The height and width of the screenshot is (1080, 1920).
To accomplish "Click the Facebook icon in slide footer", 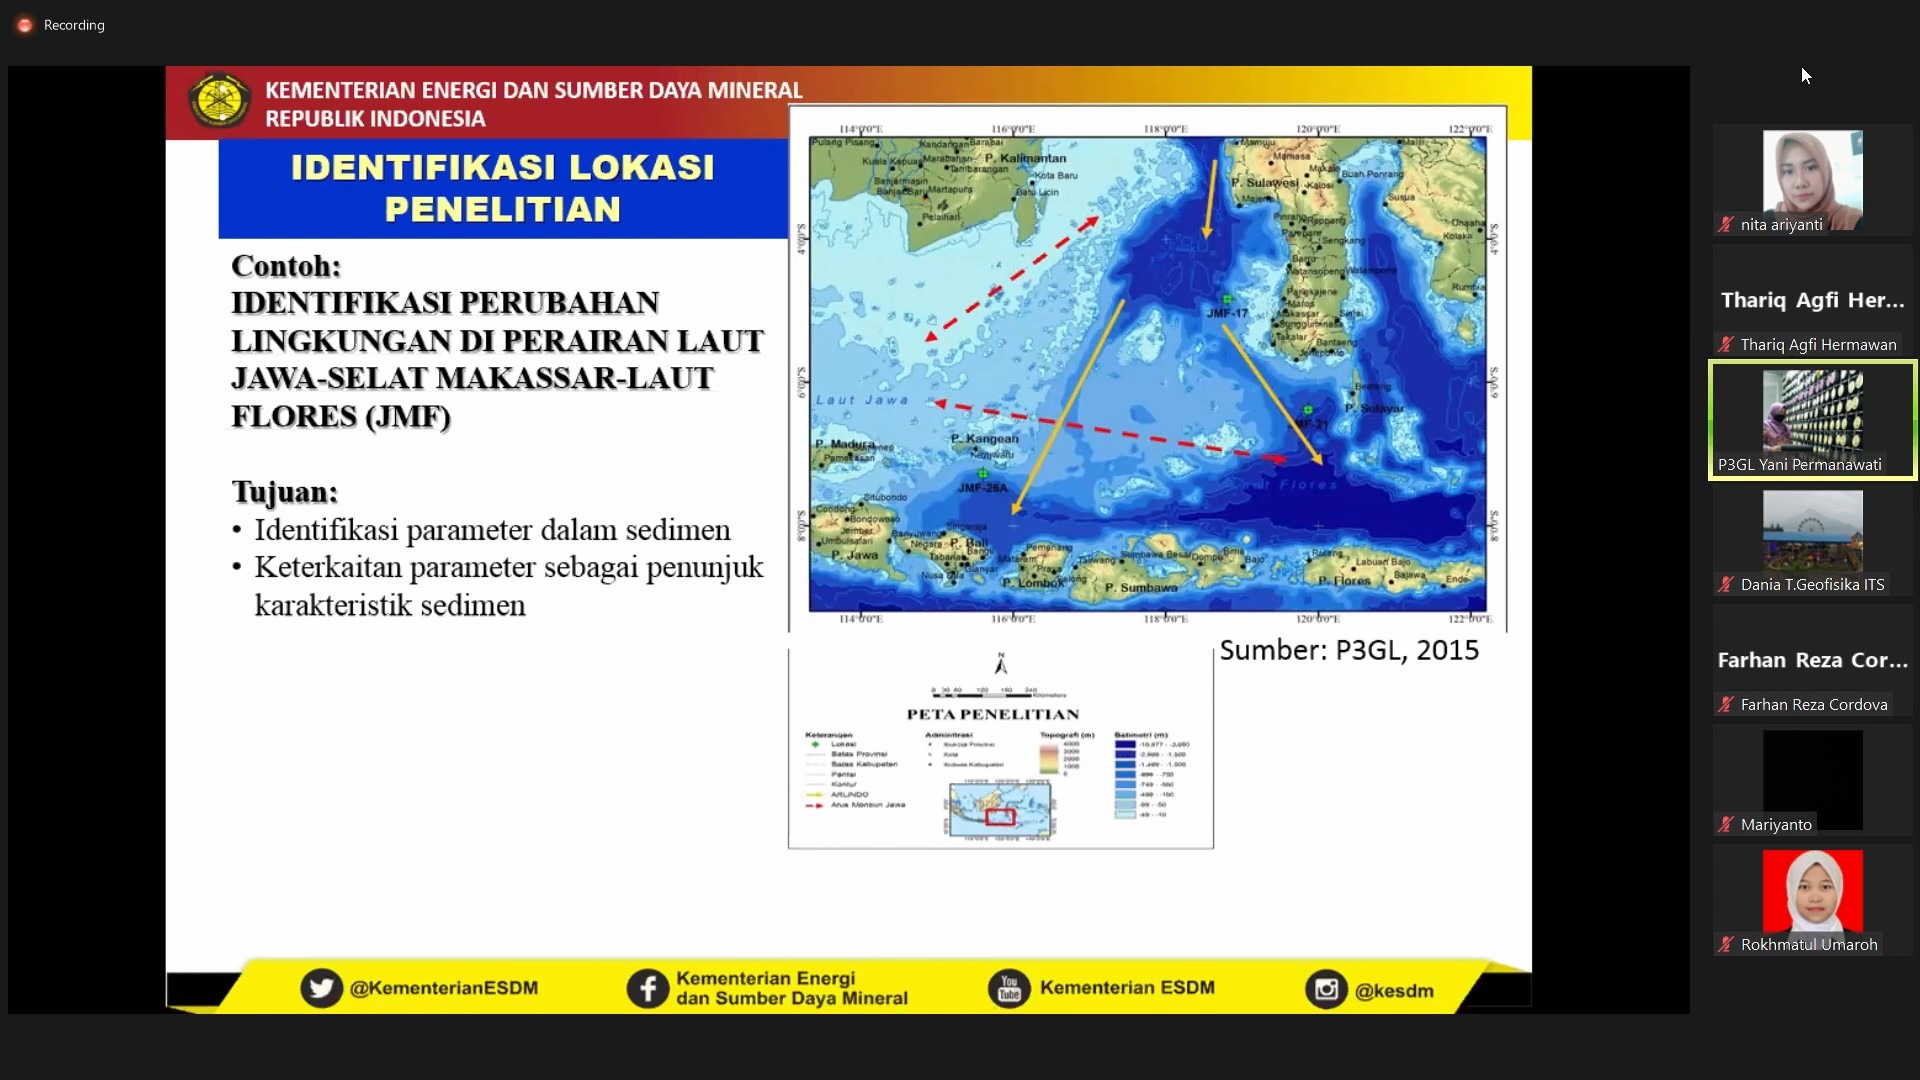I will [x=647, y=988].
